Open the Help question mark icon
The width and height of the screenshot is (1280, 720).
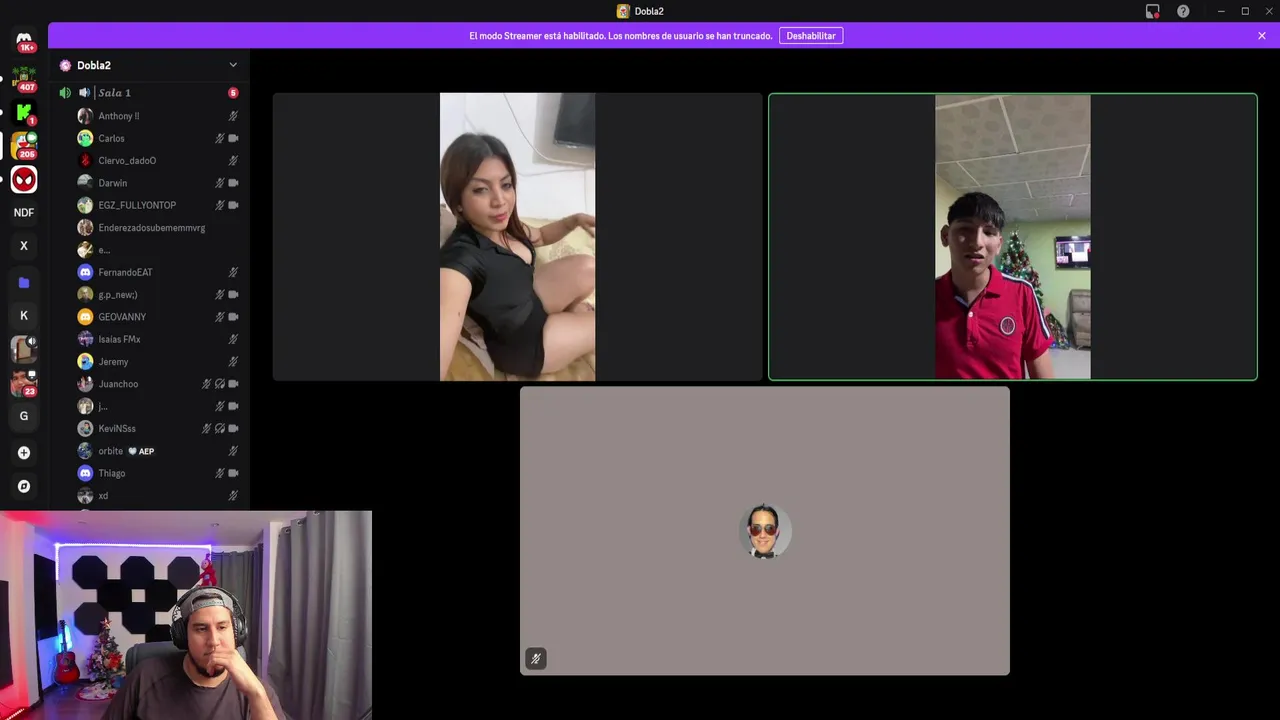(1183, 11)
